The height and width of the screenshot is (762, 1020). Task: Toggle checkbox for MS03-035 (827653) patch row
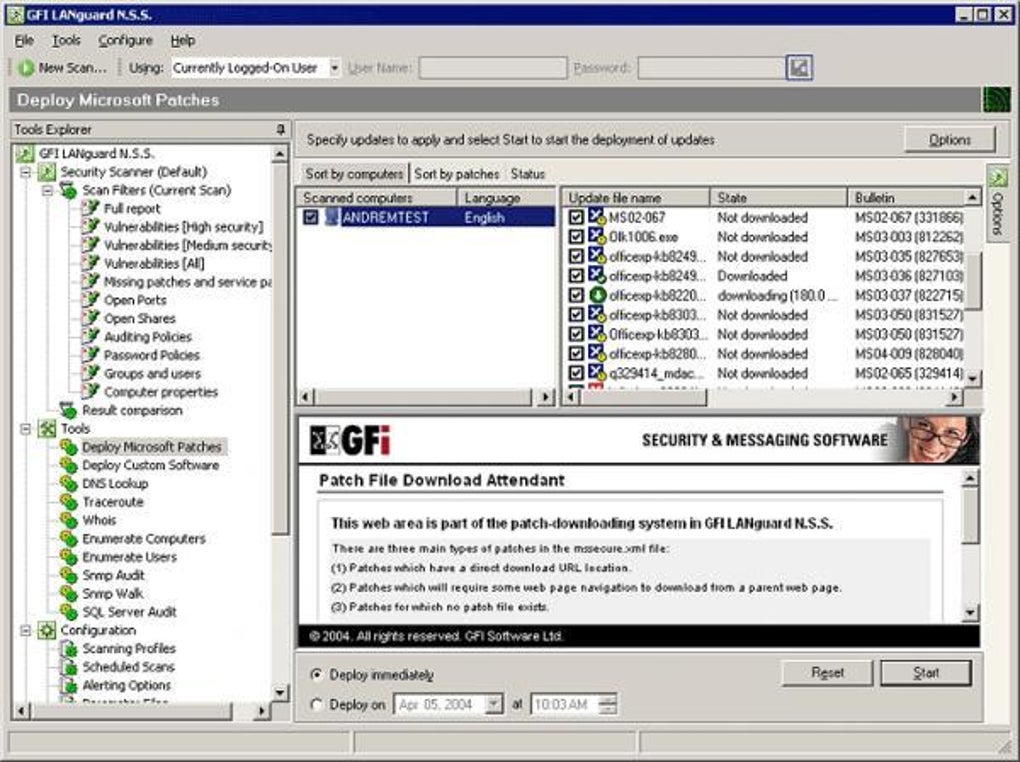tap(576, 256)
